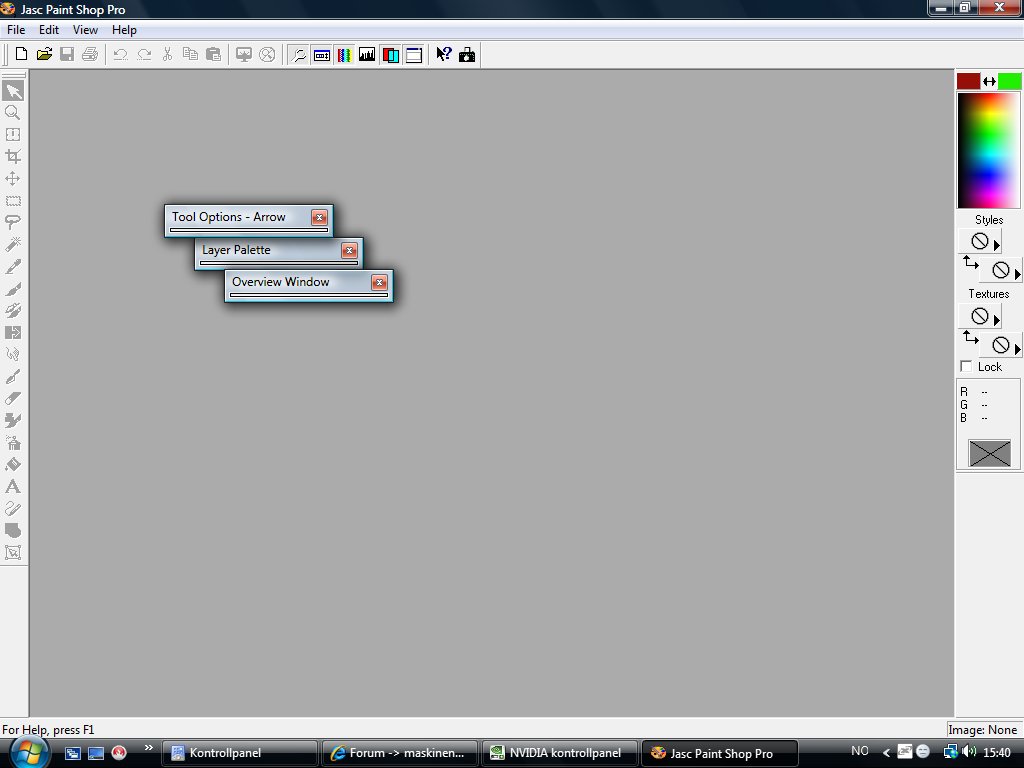Toggle the Histogram window button
The height and width of the screenshot is (768, 1024).
[x=367, y=54]
